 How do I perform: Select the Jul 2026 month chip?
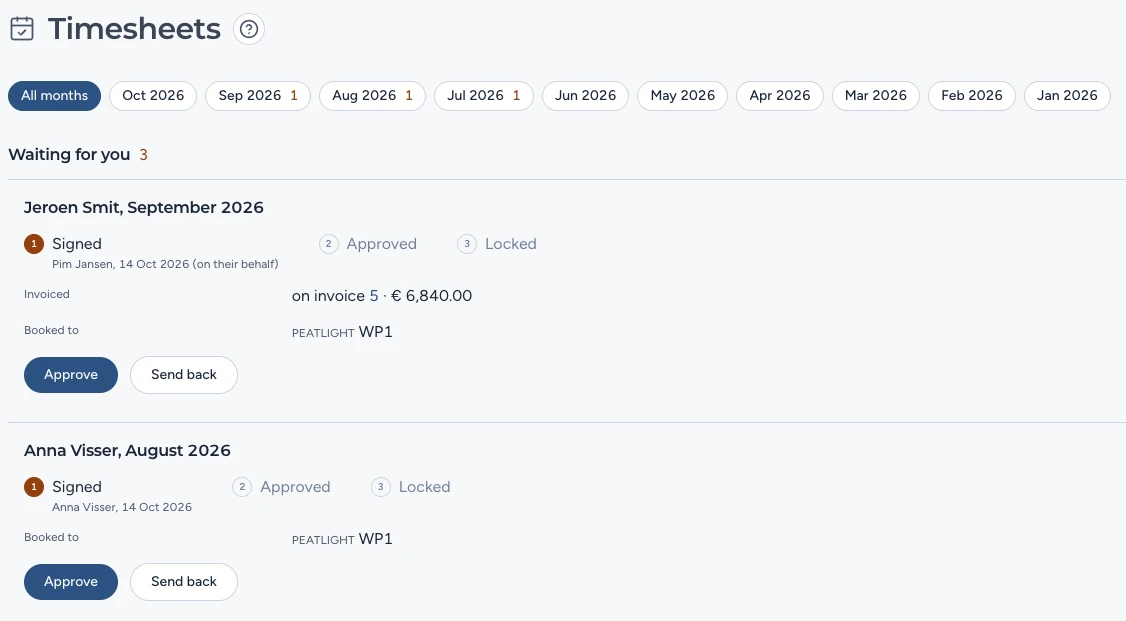pos(483,95)
